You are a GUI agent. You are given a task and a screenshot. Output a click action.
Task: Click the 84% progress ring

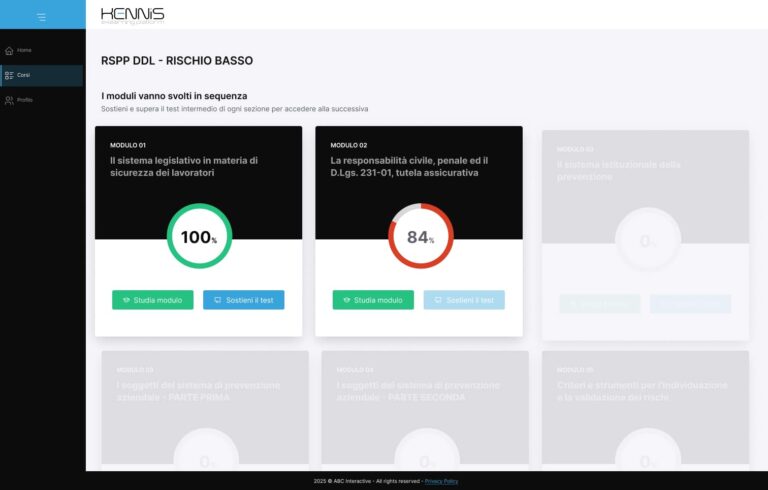tap(420, 236)
